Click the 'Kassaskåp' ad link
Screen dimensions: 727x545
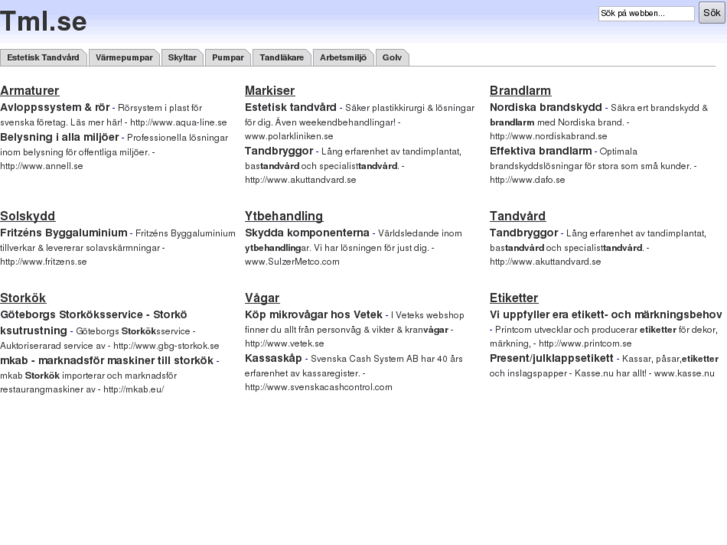[x=273, y=358]
